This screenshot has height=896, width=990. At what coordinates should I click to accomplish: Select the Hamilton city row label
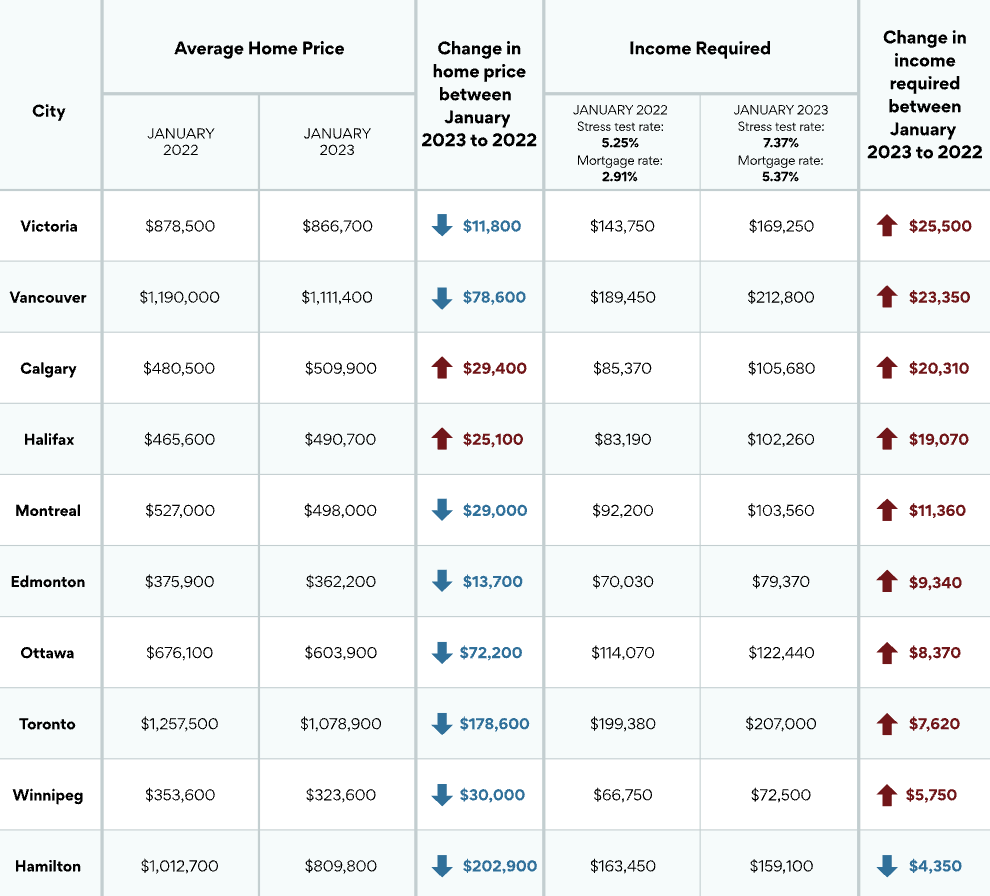[48, 866]
